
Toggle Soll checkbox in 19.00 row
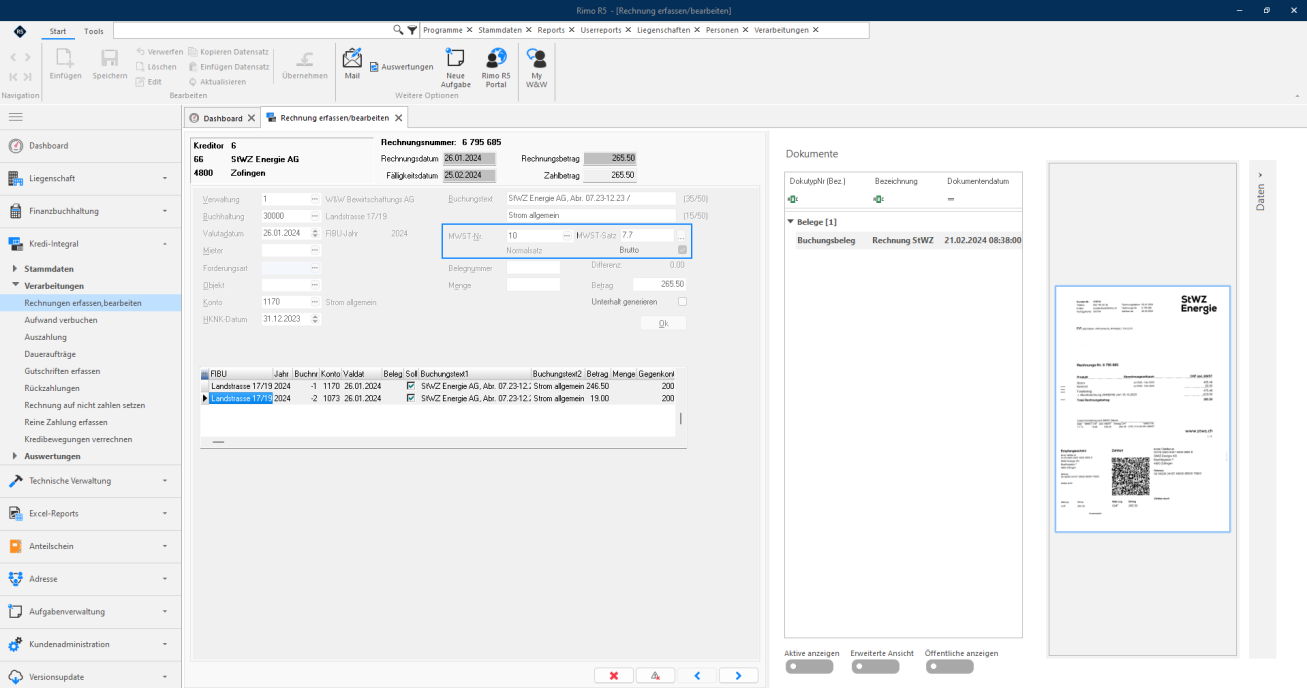(x=410, y=398)
